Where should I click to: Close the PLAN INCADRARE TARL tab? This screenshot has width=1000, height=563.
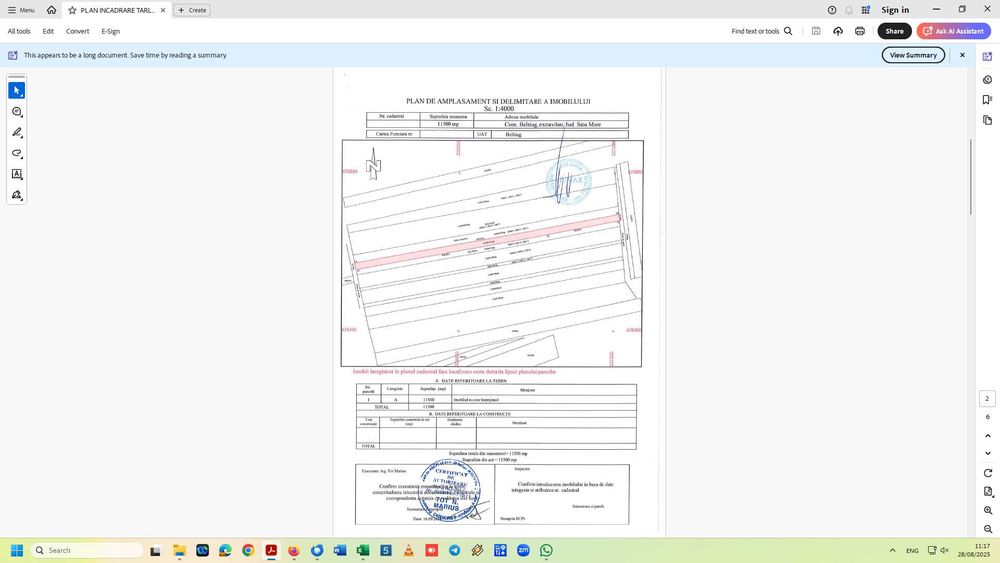(163, 10)
